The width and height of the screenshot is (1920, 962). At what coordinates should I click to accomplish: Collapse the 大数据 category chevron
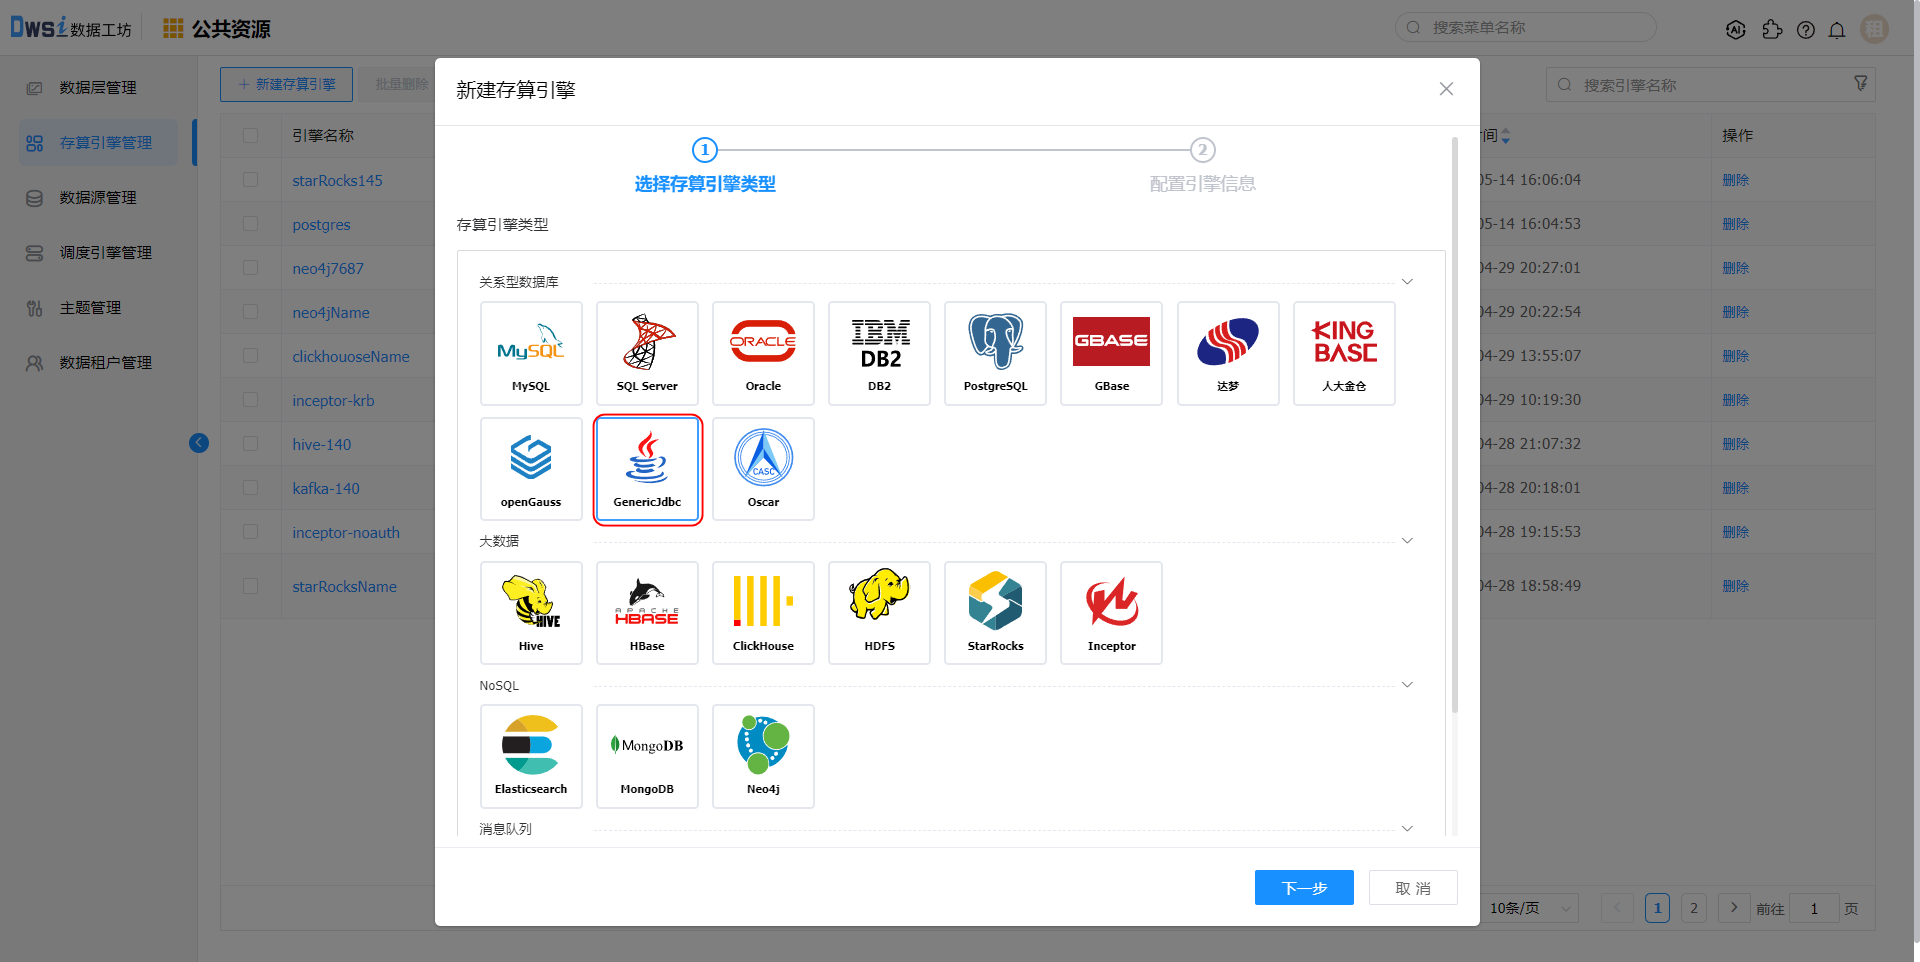(1407, 541)
